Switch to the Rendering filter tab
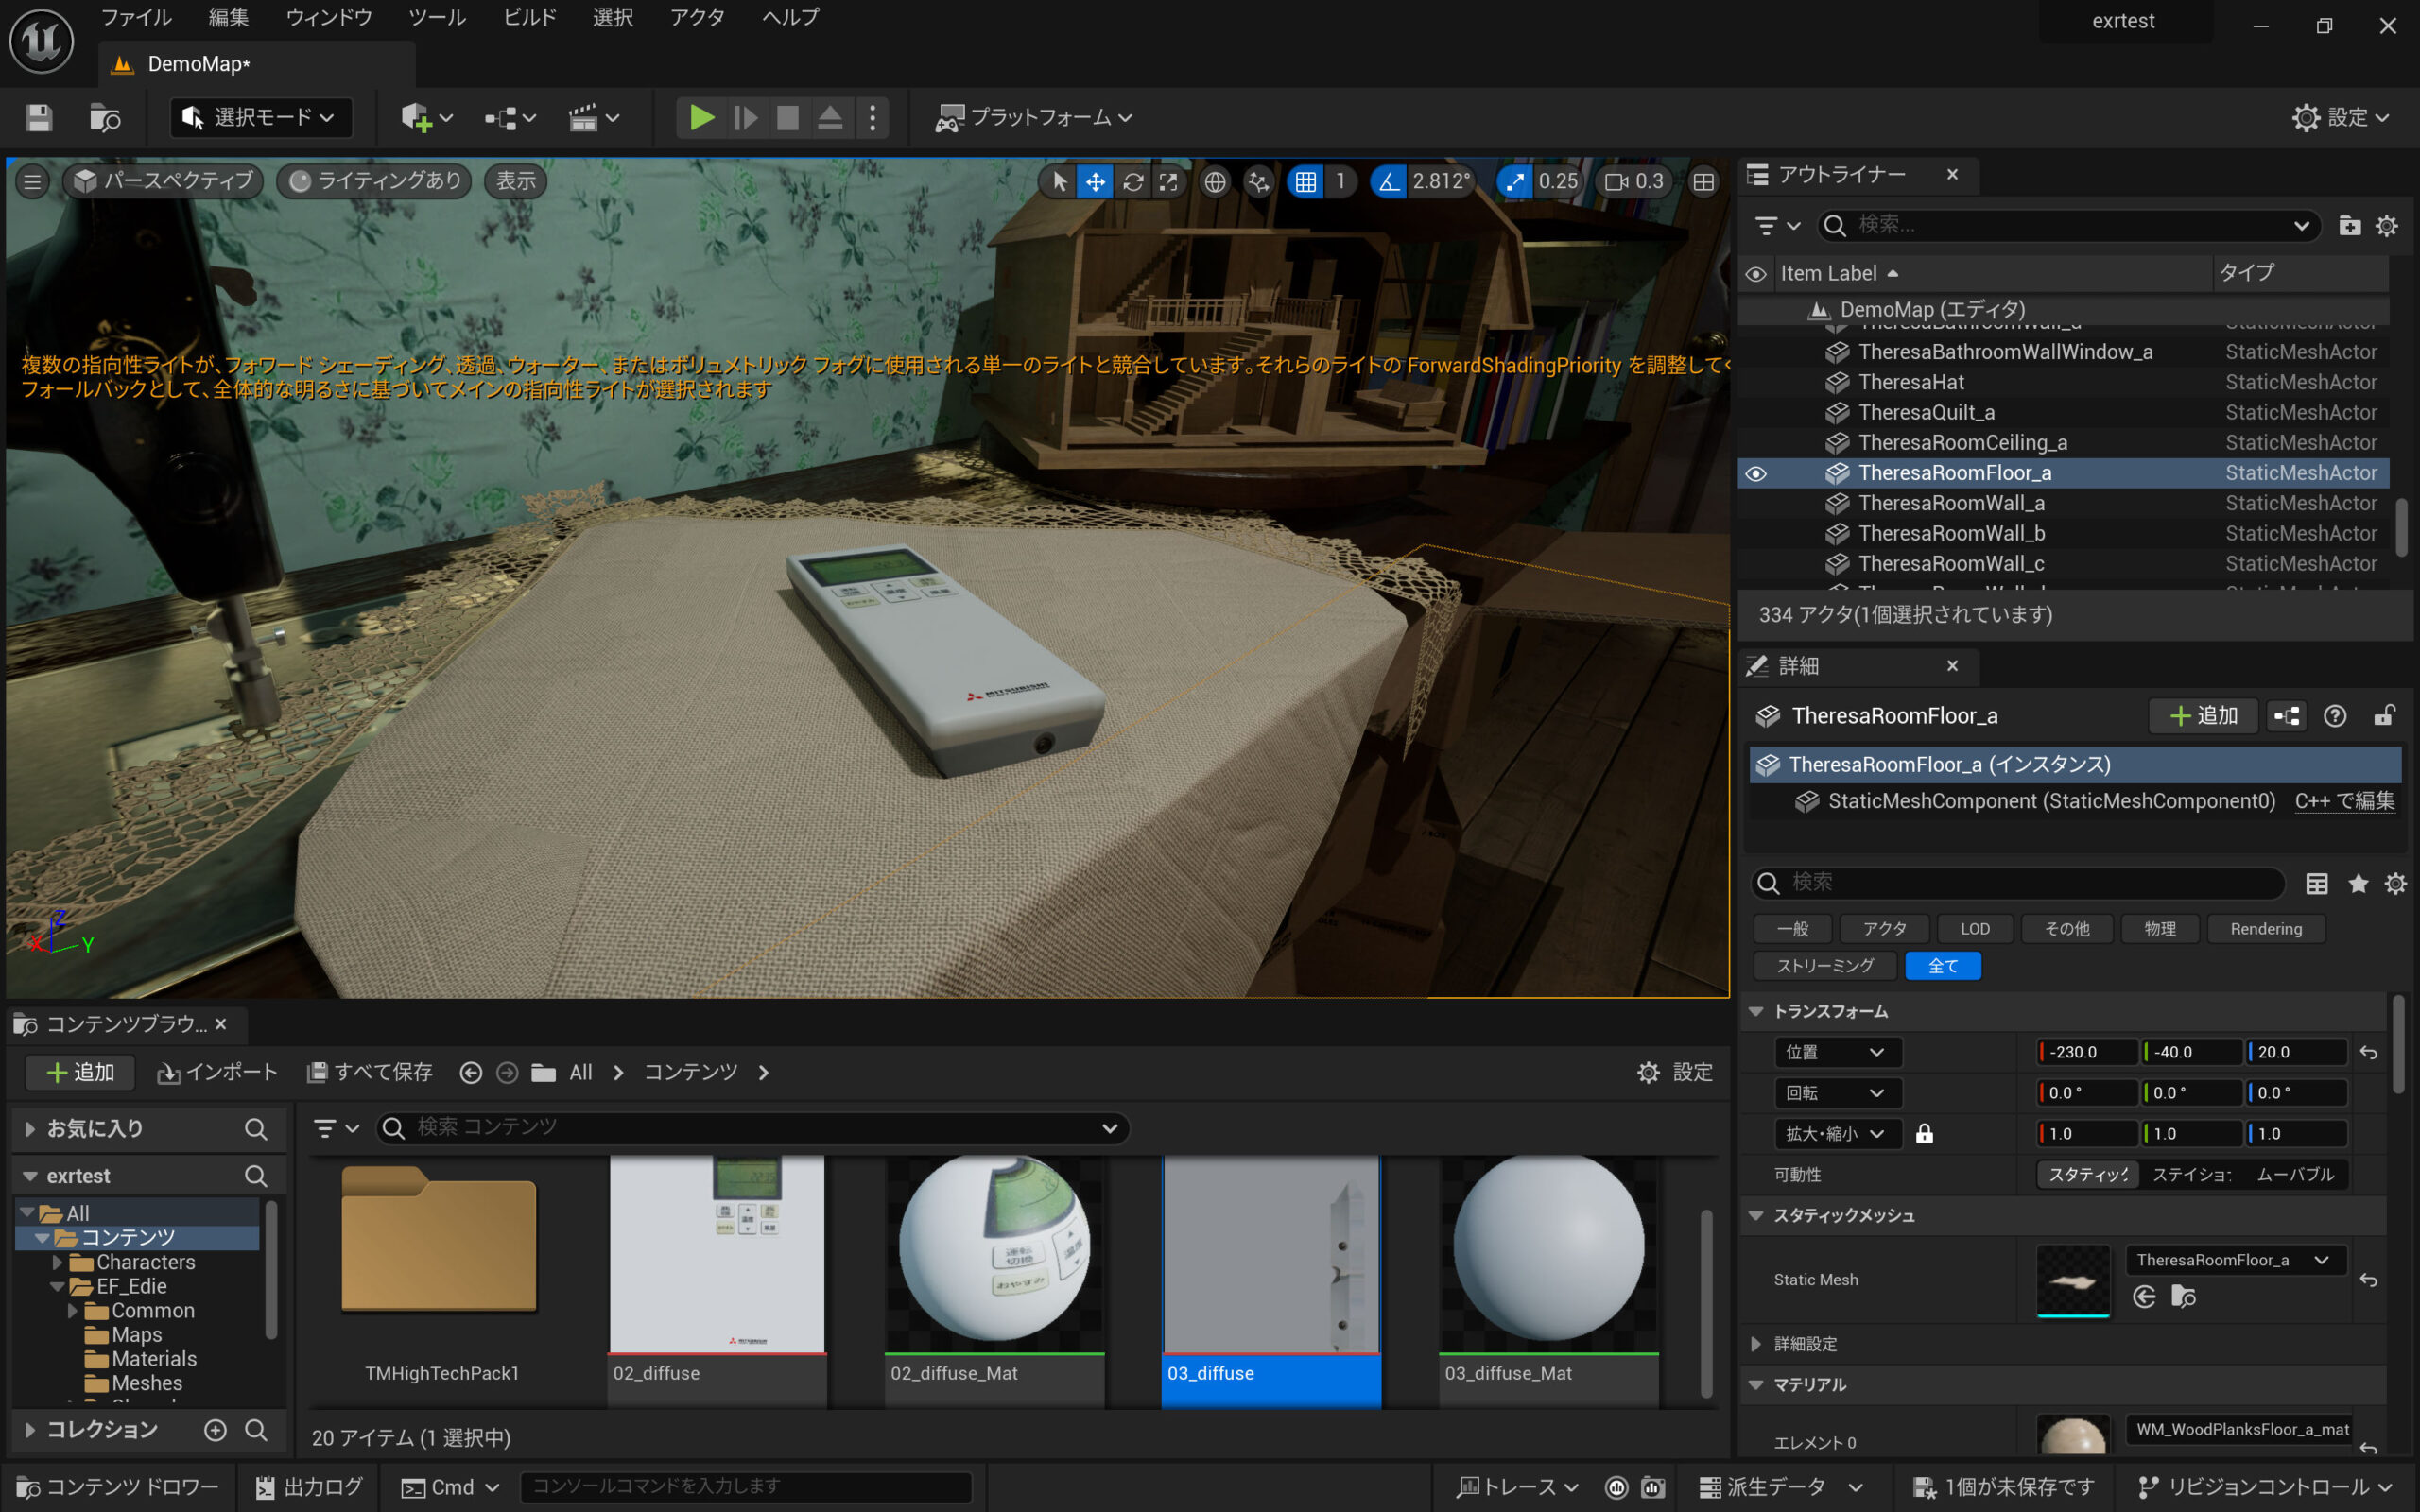This screenshot has width=2420, height=1512. (x=2265, y=929)
